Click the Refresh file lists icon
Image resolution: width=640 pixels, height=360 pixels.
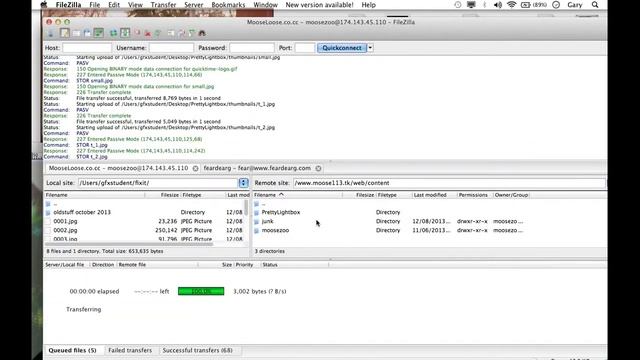[x=113, y=33]
